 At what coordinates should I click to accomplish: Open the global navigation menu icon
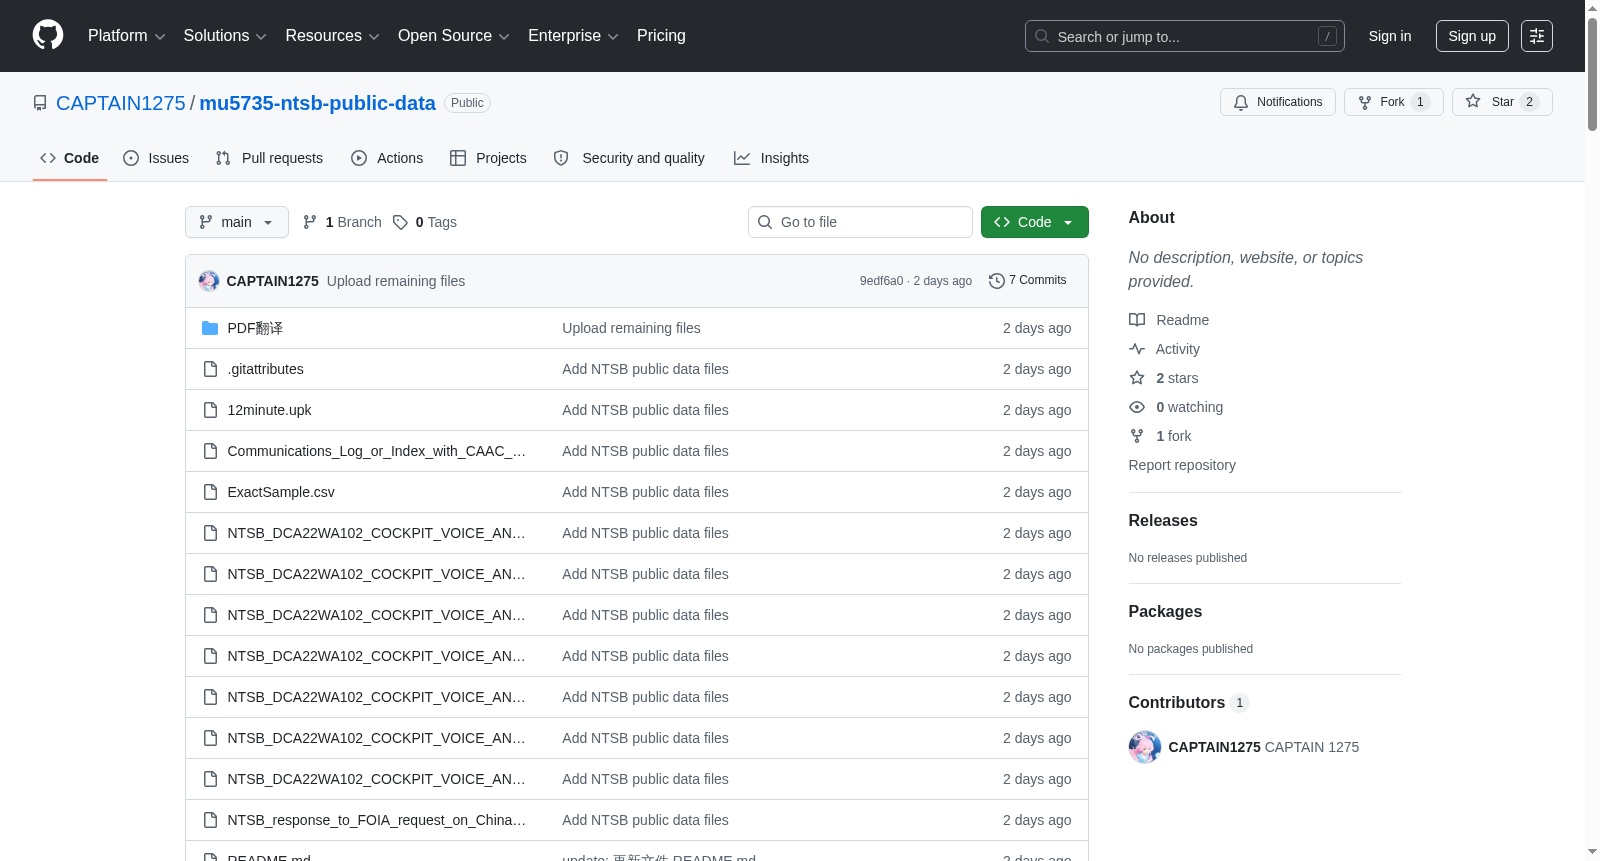click(1537, 36)
